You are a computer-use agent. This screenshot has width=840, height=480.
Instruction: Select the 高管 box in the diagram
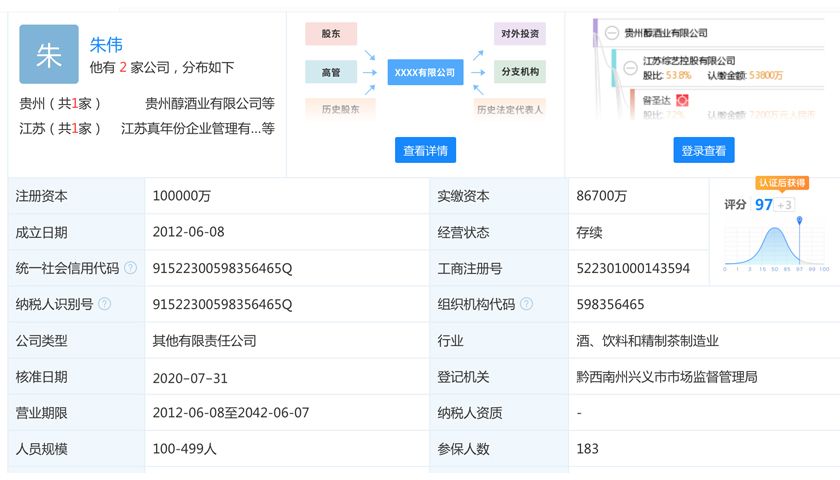pyautogui.click(x=331, y=72)
